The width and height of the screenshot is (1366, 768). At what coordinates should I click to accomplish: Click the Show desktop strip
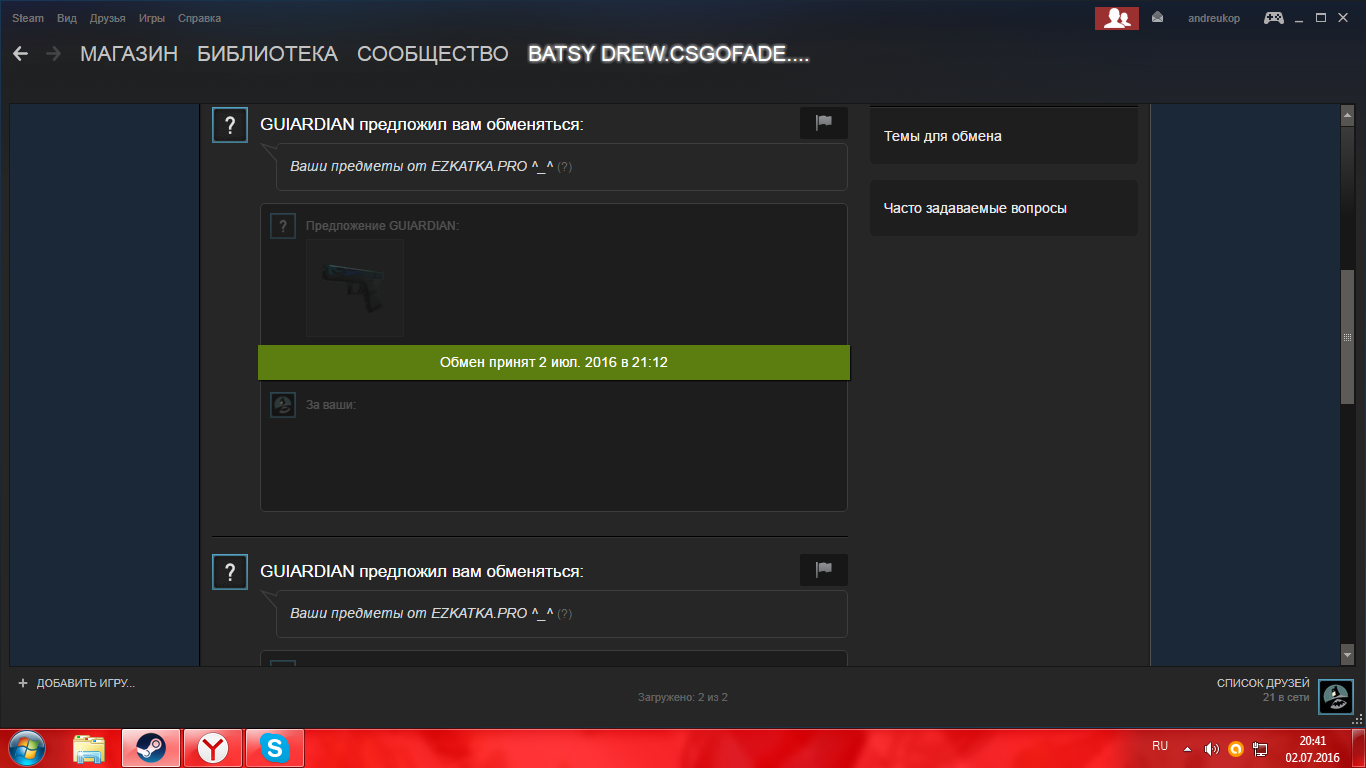(1359, 748)
